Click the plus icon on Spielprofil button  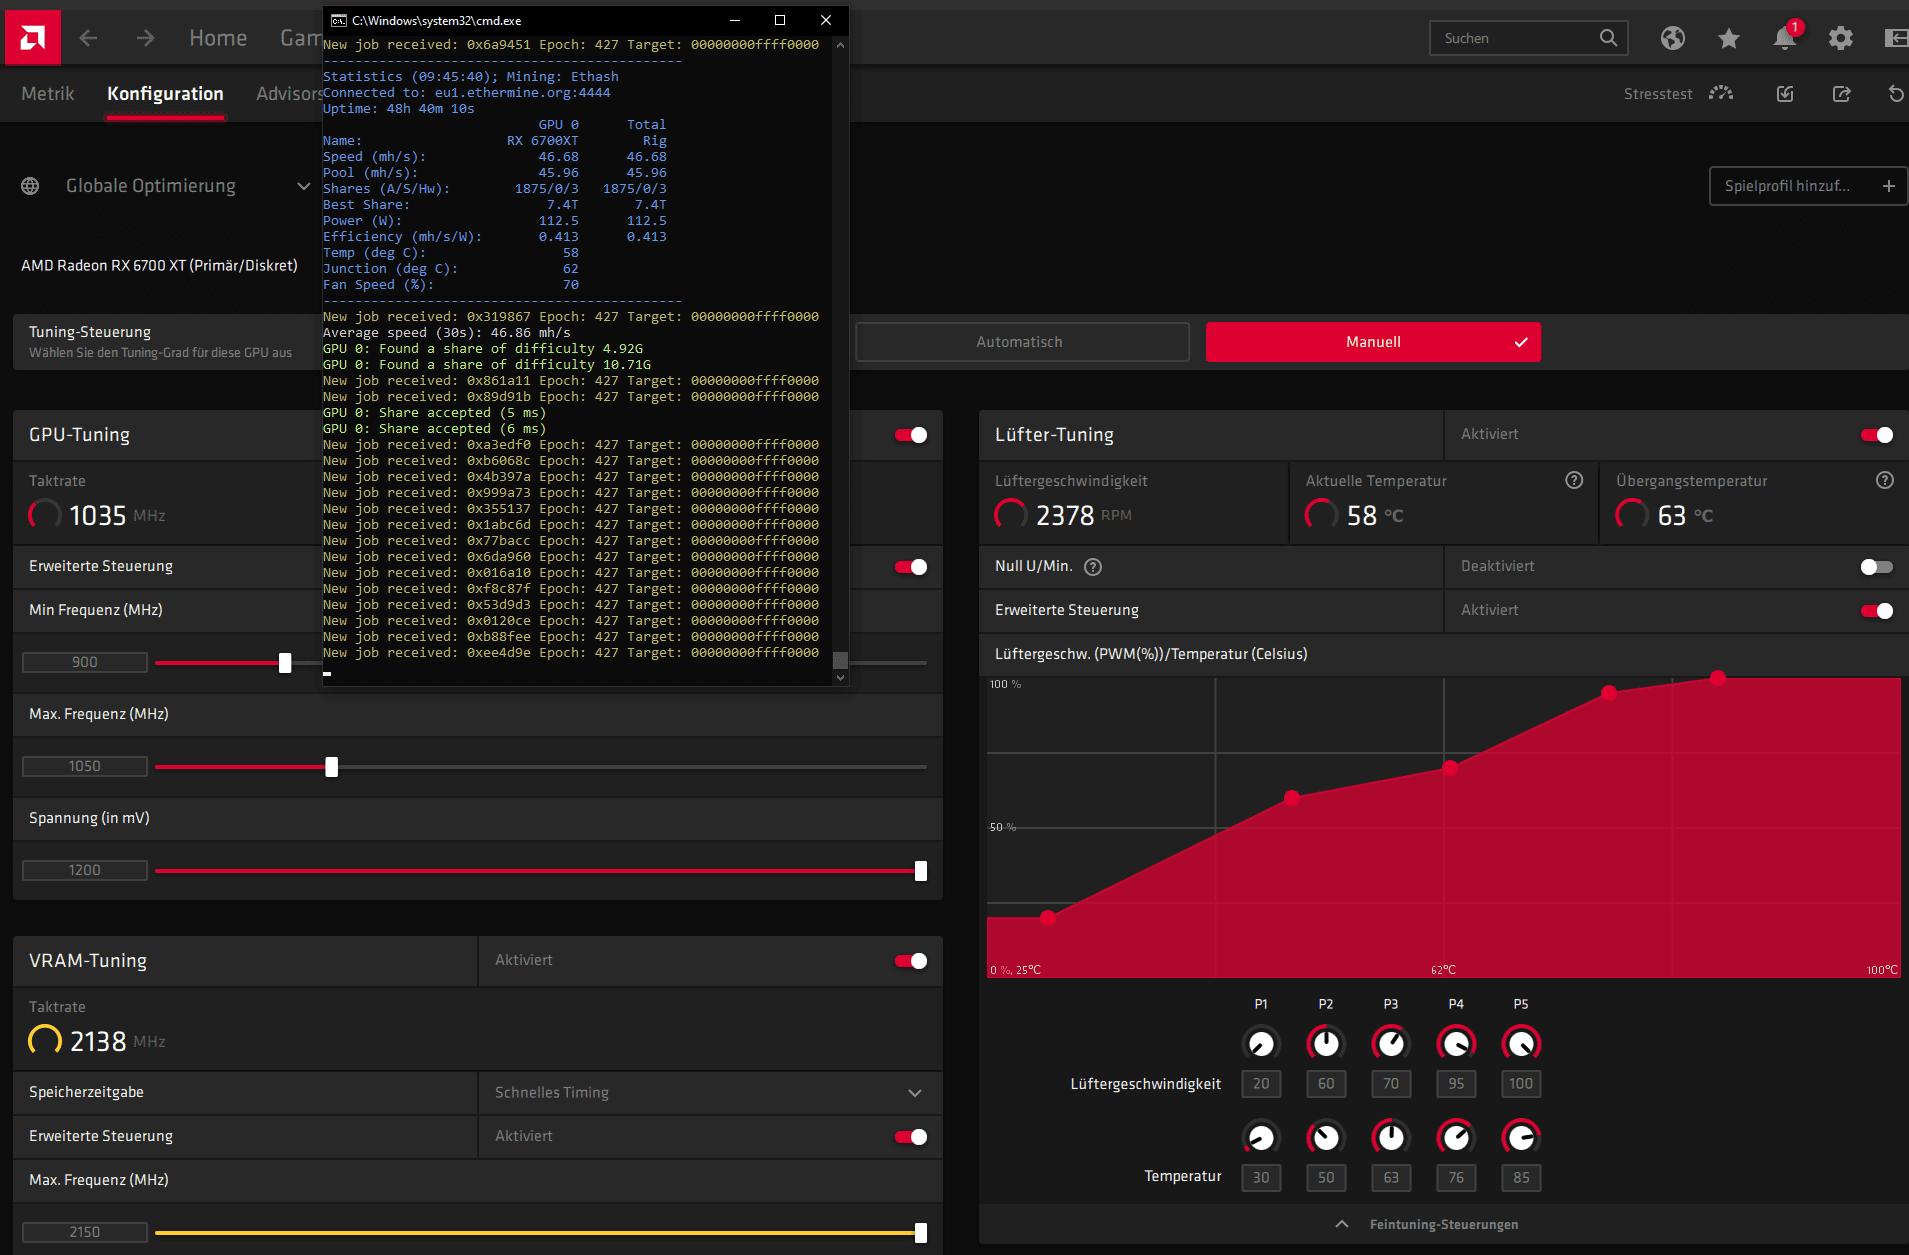coord(1889,186)
